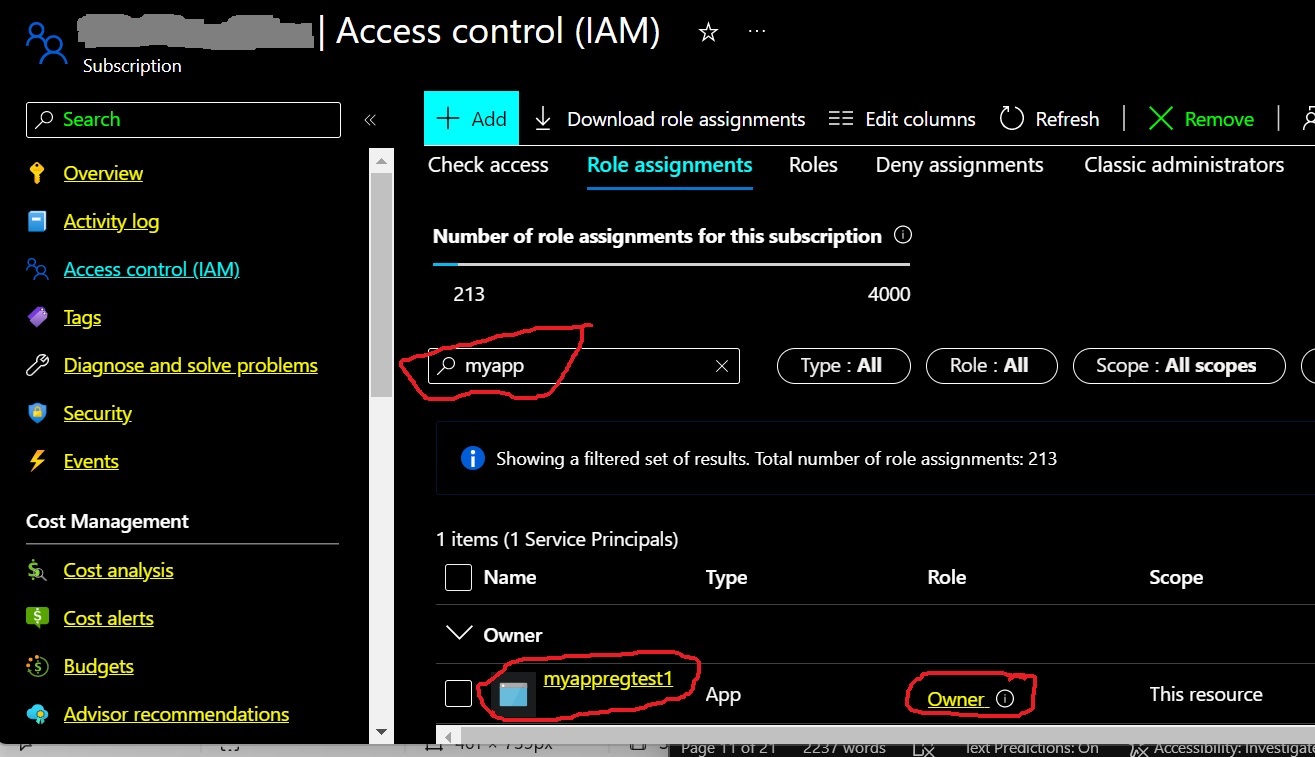Open Diagnose and solve problems link
This screenshot has width=1315, height=757.
tap(190, 365)
